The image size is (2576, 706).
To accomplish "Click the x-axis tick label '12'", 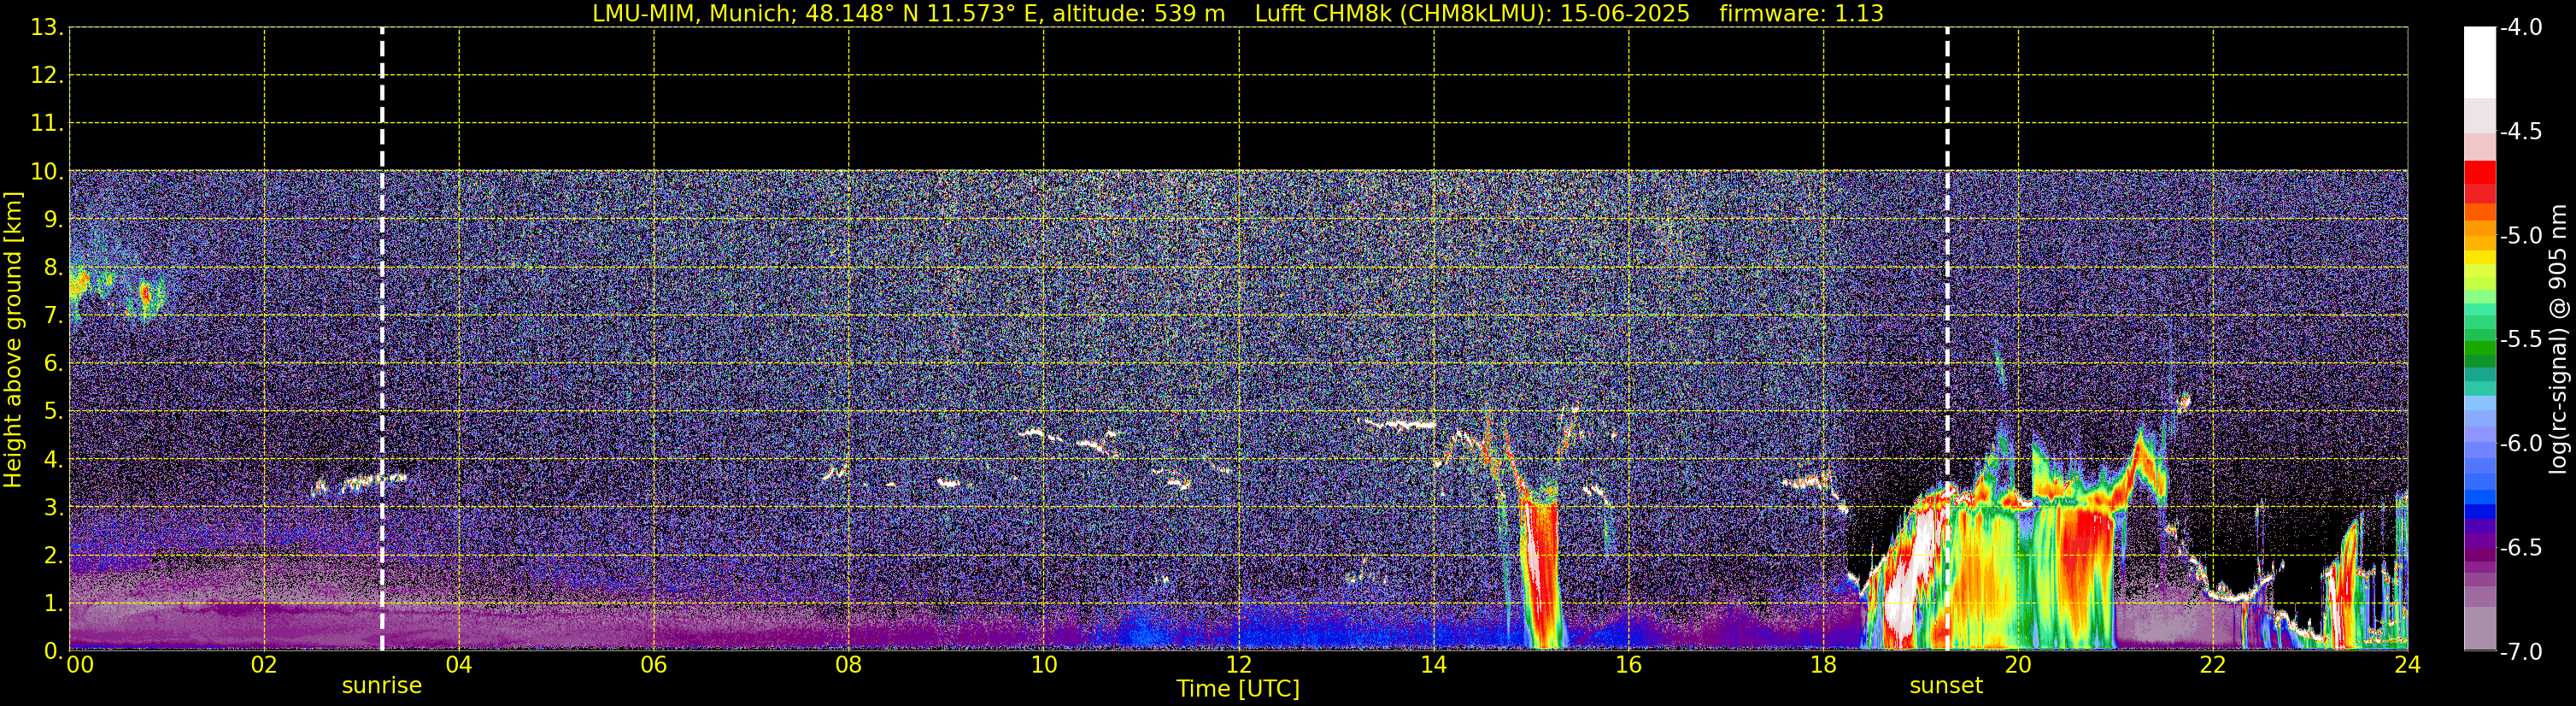I will (1238, 664).
